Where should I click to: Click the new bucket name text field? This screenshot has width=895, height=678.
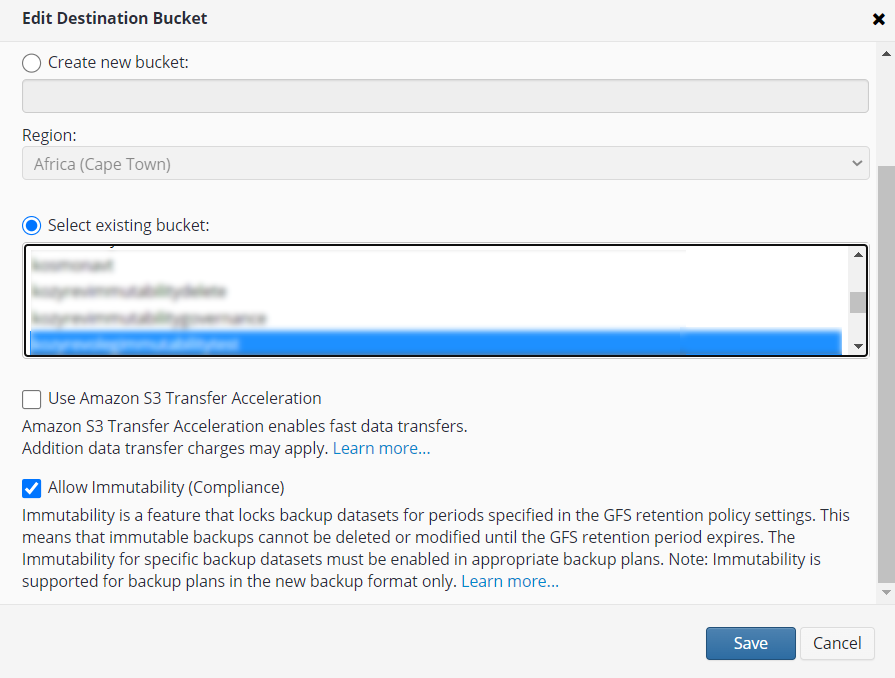click(445, 97)
